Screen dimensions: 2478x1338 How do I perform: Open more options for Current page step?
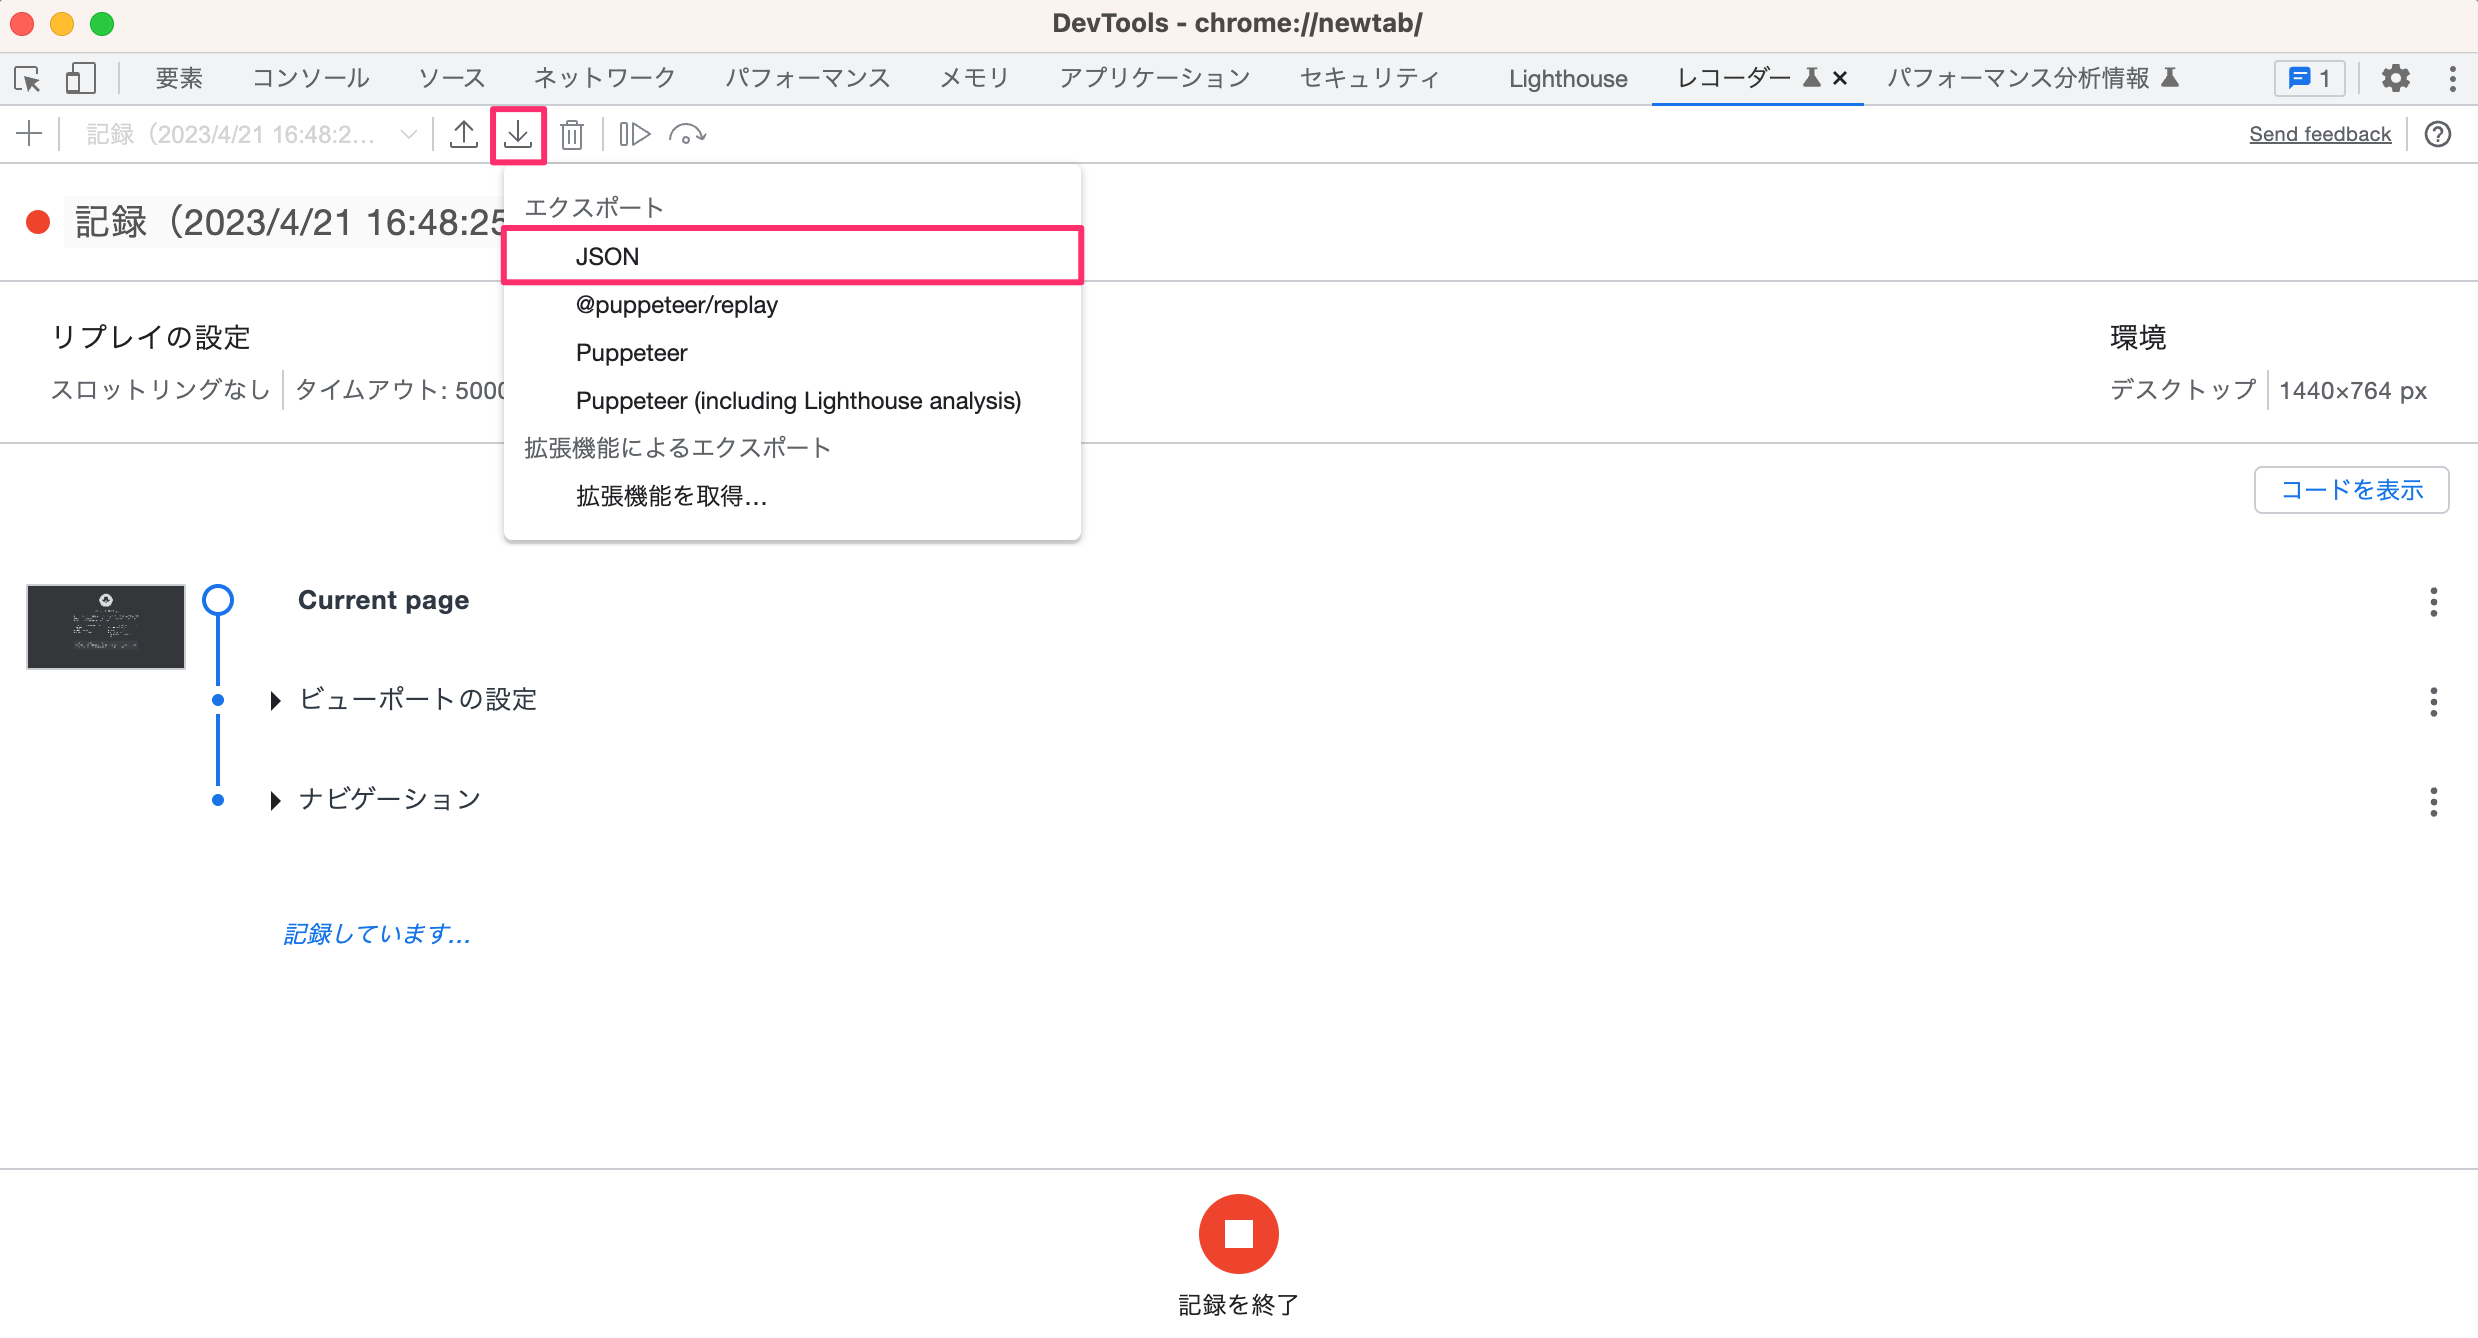click(2433, 602)
